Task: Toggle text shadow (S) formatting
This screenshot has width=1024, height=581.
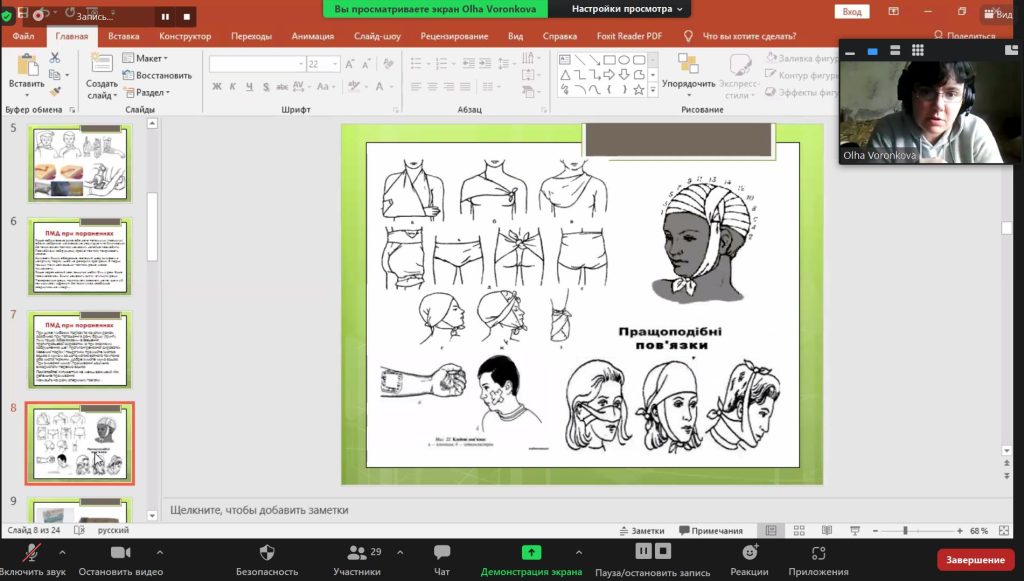Action: pos(266,86)
